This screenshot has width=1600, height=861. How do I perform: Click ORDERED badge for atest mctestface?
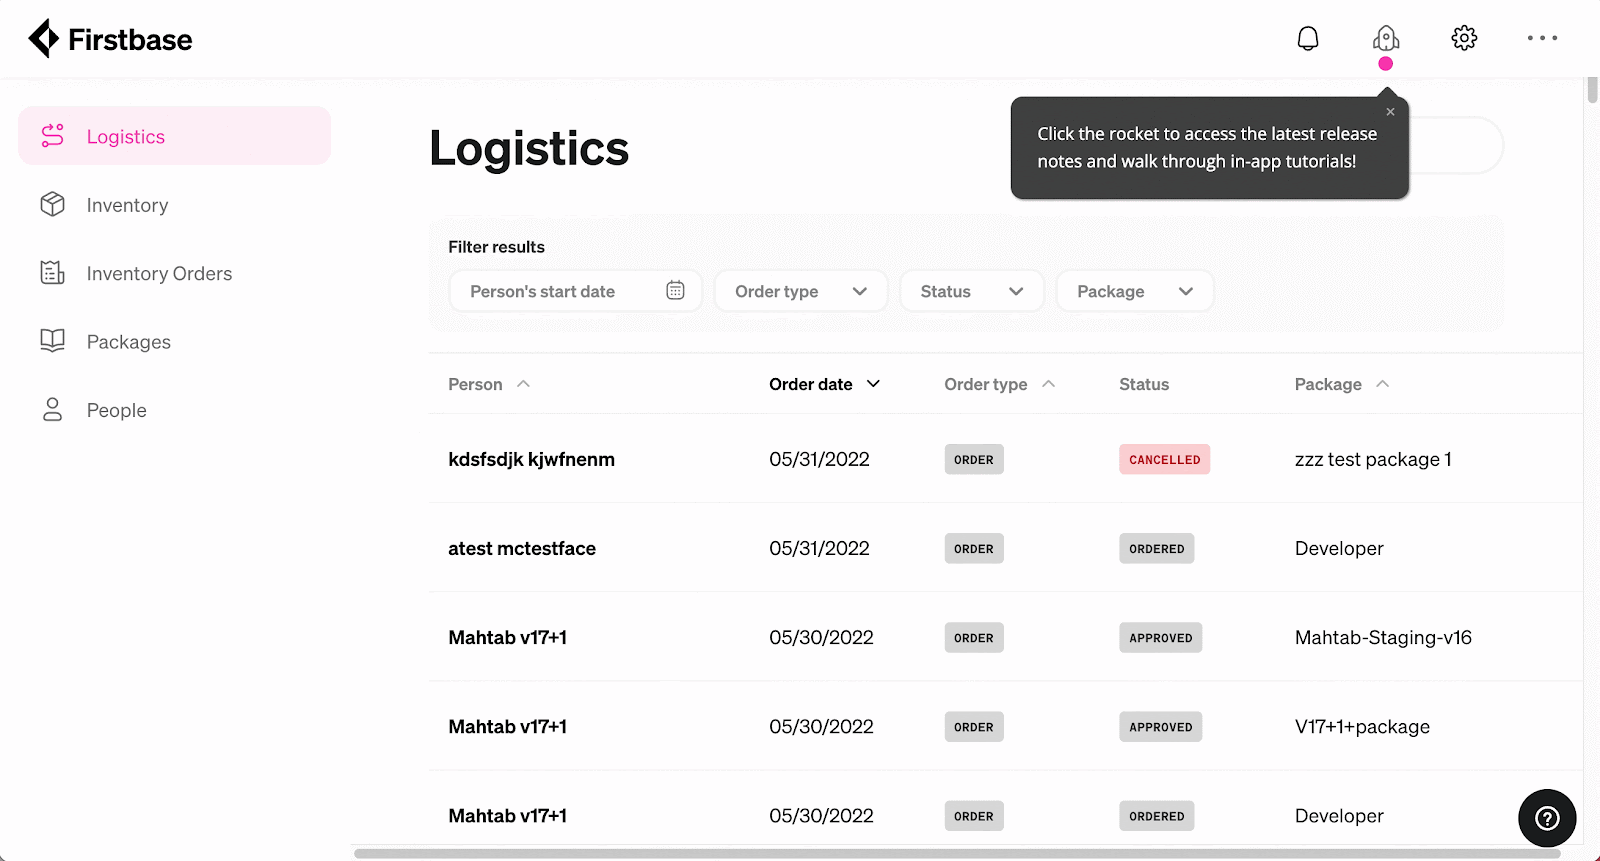point(1156,548)
